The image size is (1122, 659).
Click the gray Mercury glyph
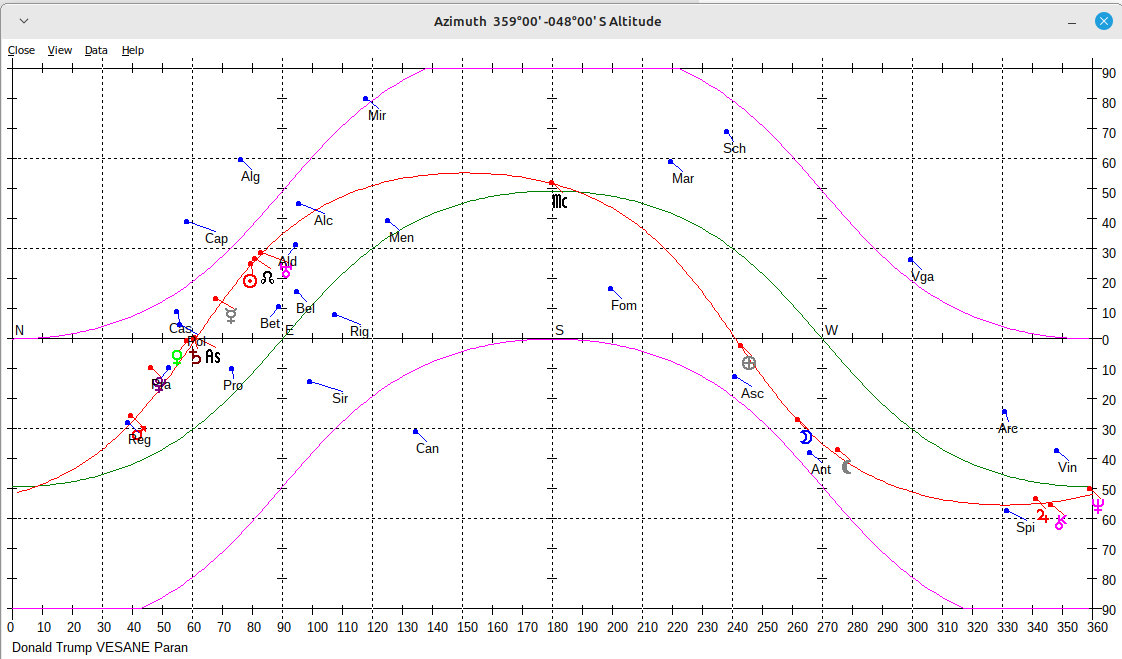[x=231, y=315]
